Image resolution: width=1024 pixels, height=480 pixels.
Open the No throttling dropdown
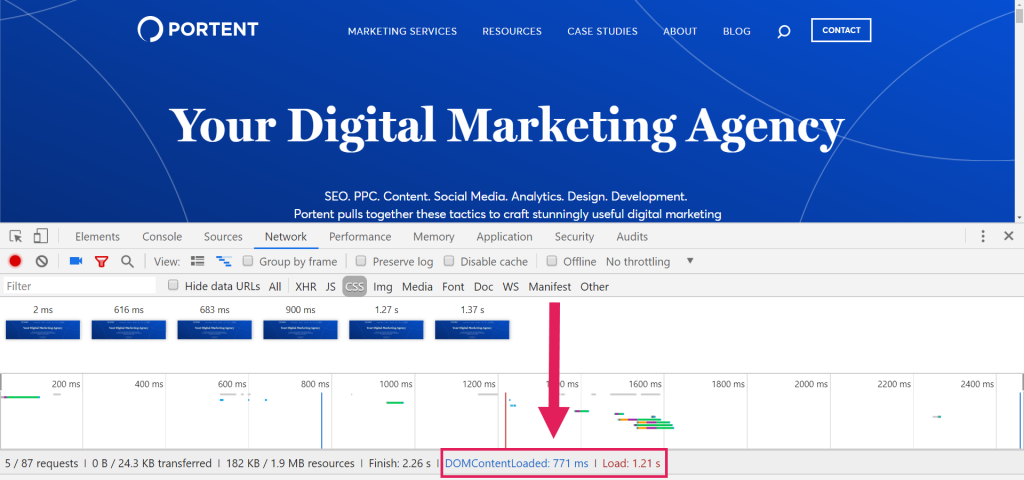pyautogui.click(x=649, y=261)
